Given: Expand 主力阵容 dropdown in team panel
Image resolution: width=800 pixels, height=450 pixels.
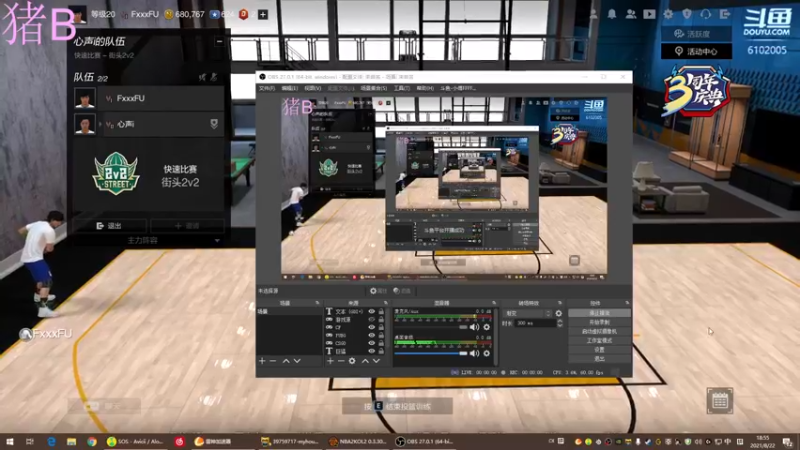Looking at the screenshot, I should coord(218,240).
